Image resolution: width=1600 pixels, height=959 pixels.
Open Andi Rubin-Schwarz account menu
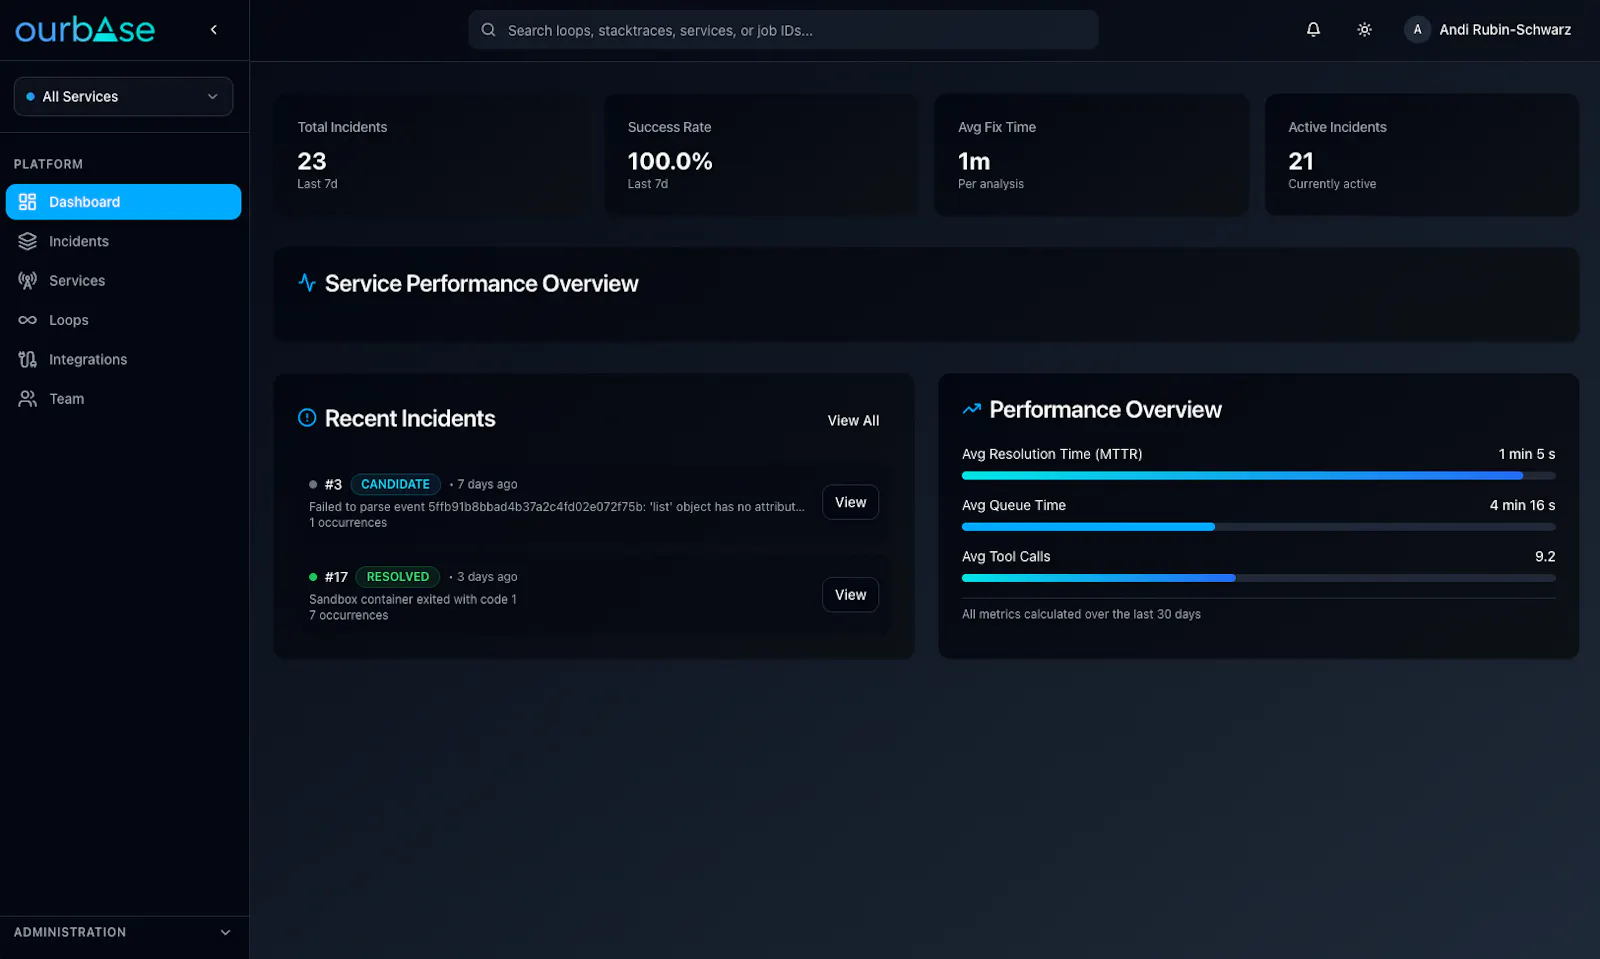point(1488,30)
